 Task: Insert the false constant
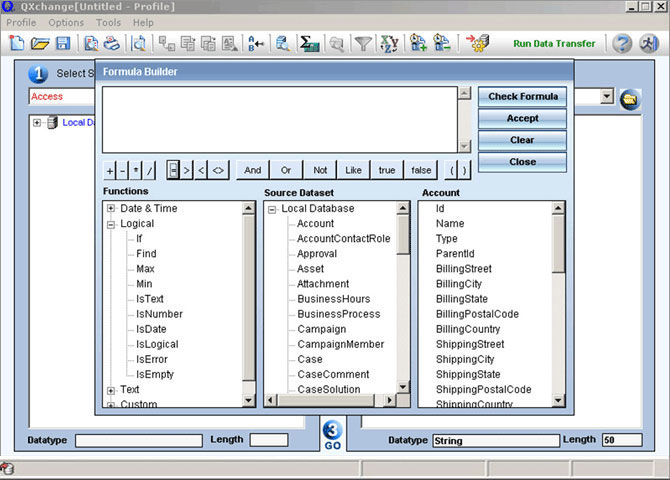(421, 170)
